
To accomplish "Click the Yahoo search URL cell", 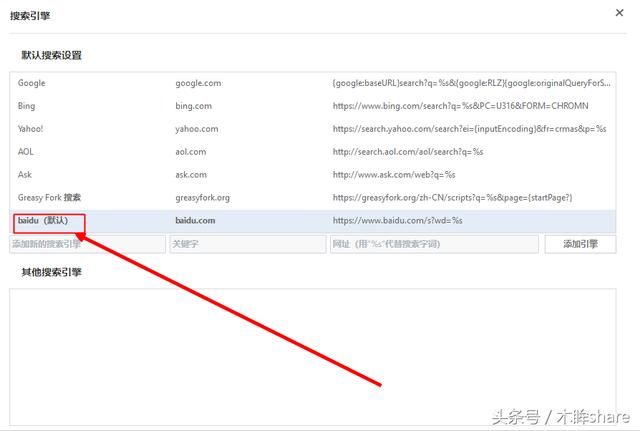I will (469, 129).
